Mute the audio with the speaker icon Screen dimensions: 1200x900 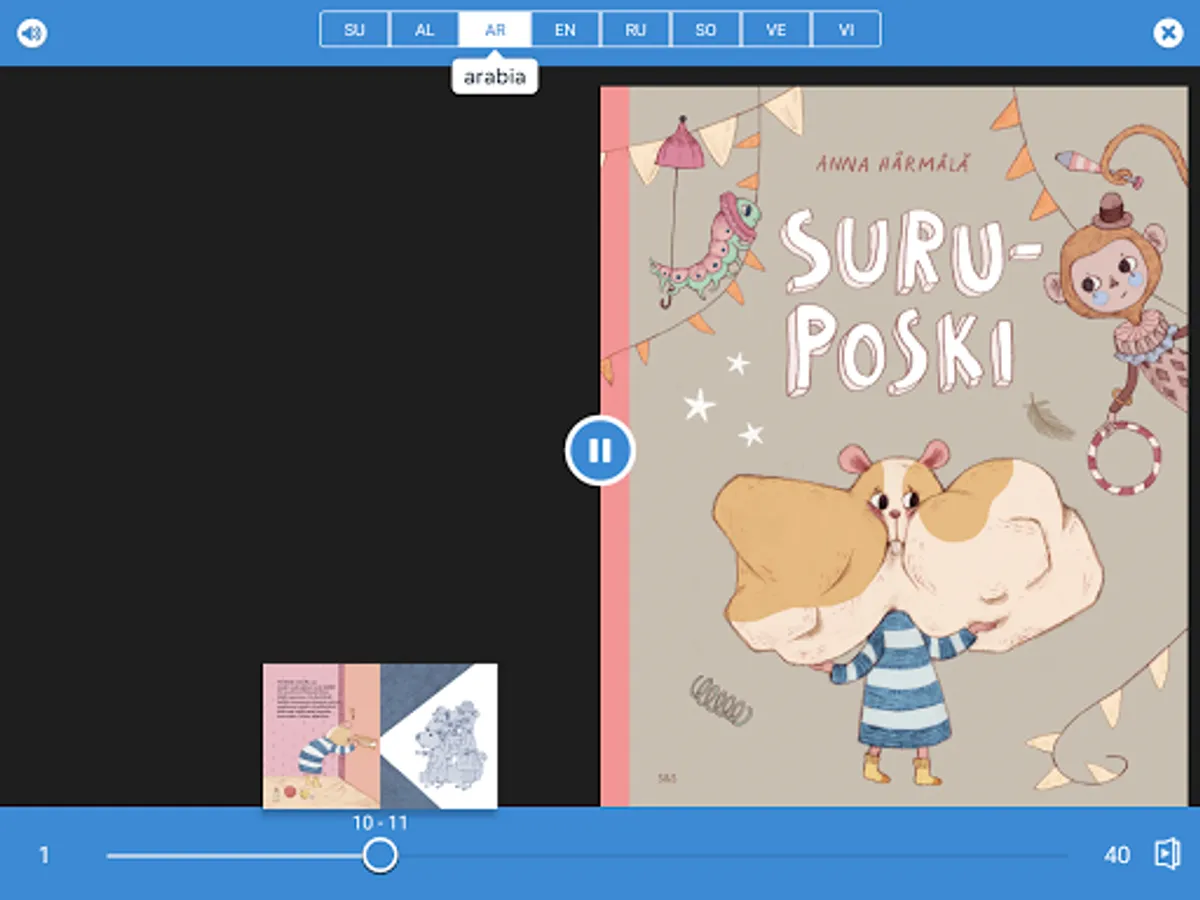pyautogui.click(x=32, y=33)
